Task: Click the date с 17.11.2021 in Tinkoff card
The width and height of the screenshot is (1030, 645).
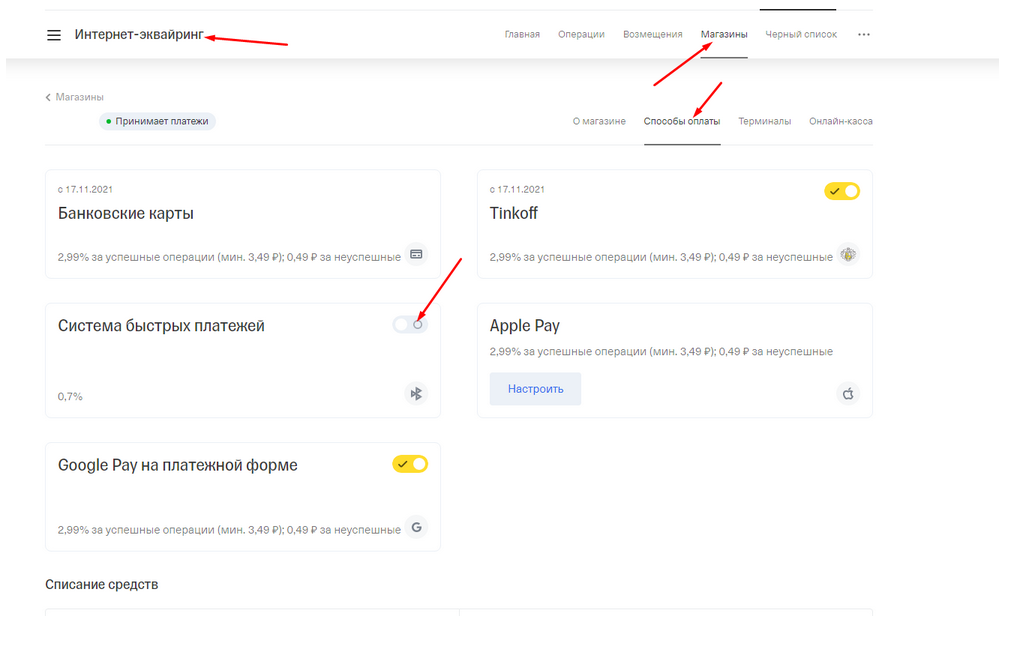Action: [517, 189]
